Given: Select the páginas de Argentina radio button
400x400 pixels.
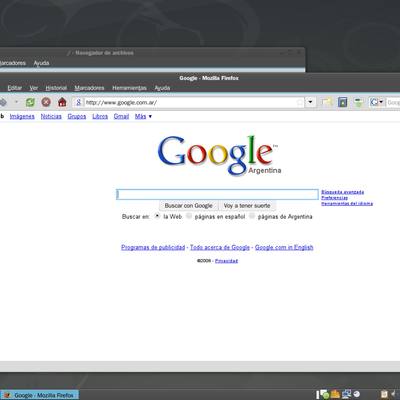Looking at the screenshot, I should [252, 216].
